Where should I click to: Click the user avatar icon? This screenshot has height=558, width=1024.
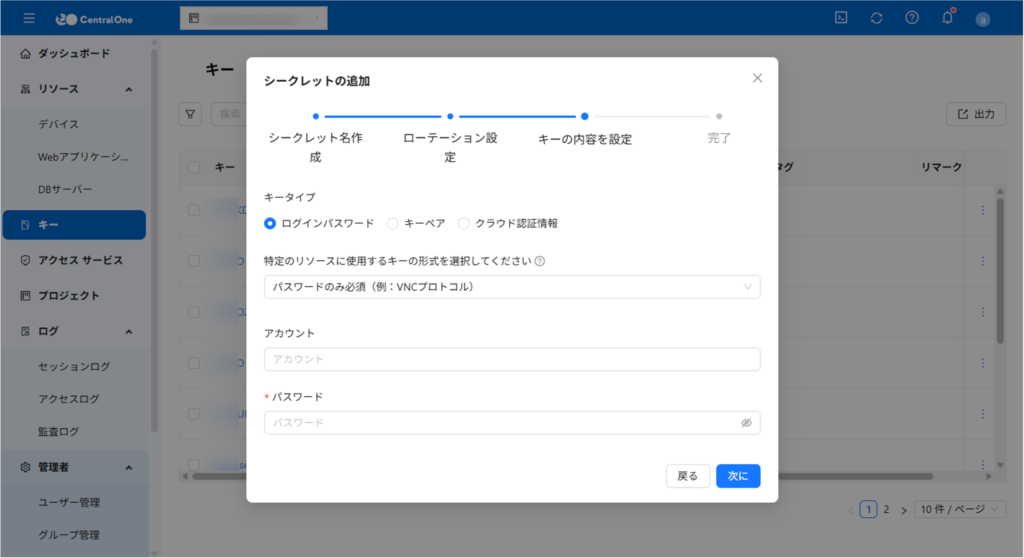point(983,19)
